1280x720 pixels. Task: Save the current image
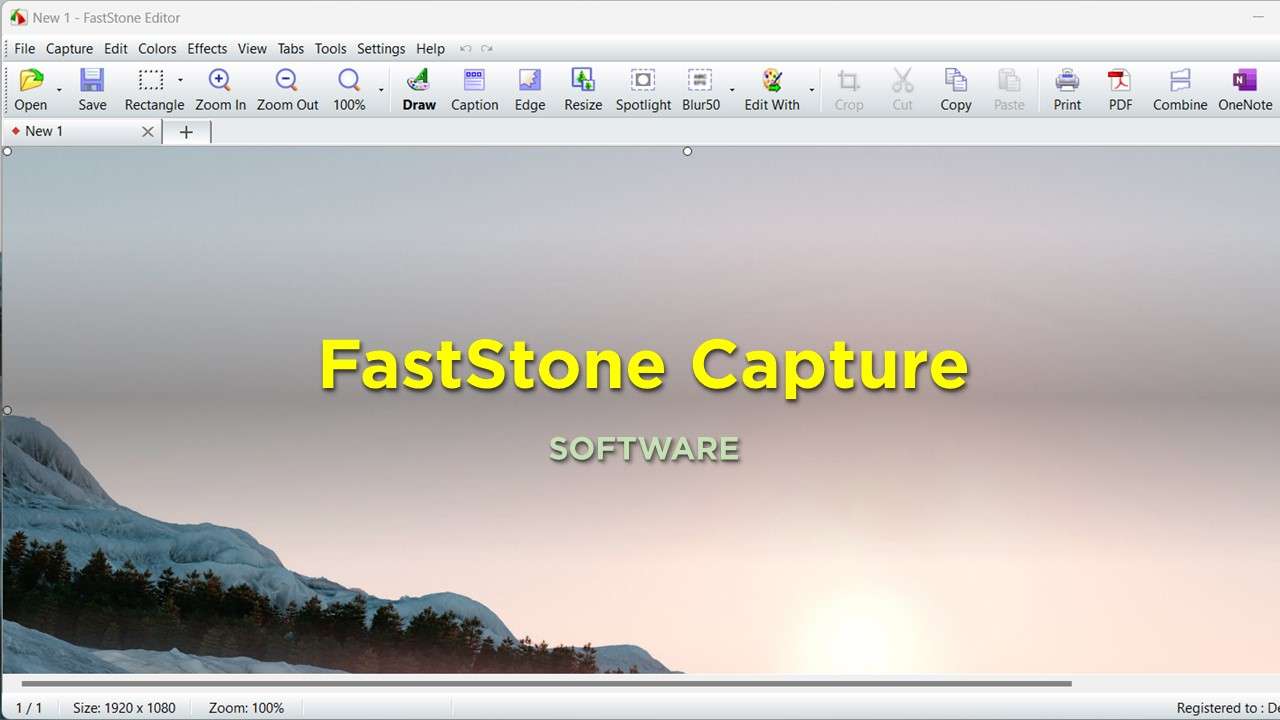pos(92,89)
